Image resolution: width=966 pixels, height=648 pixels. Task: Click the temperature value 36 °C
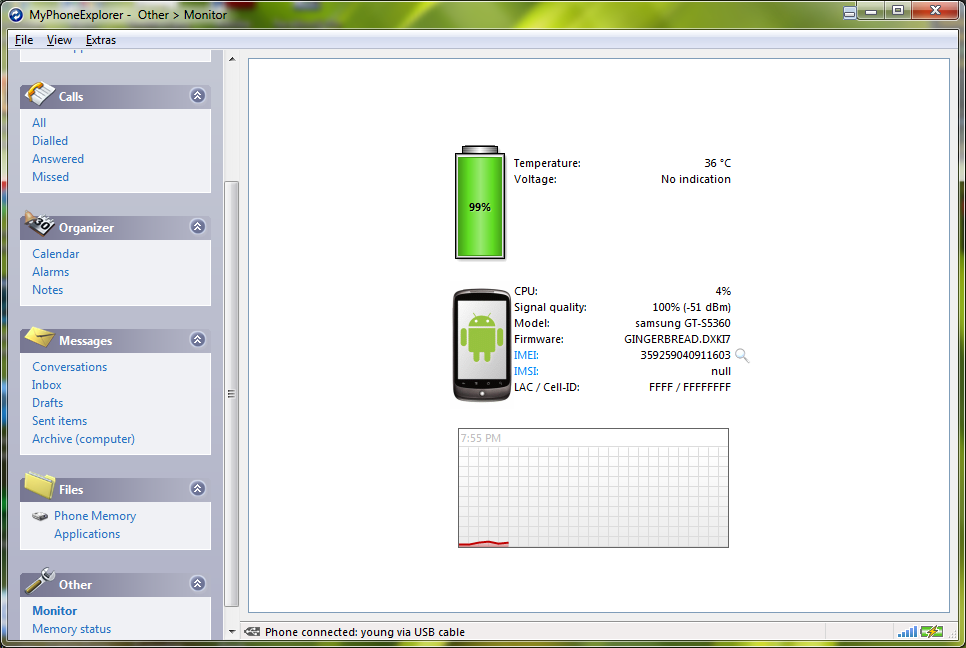pyautogui.click(x=718, y=163)
